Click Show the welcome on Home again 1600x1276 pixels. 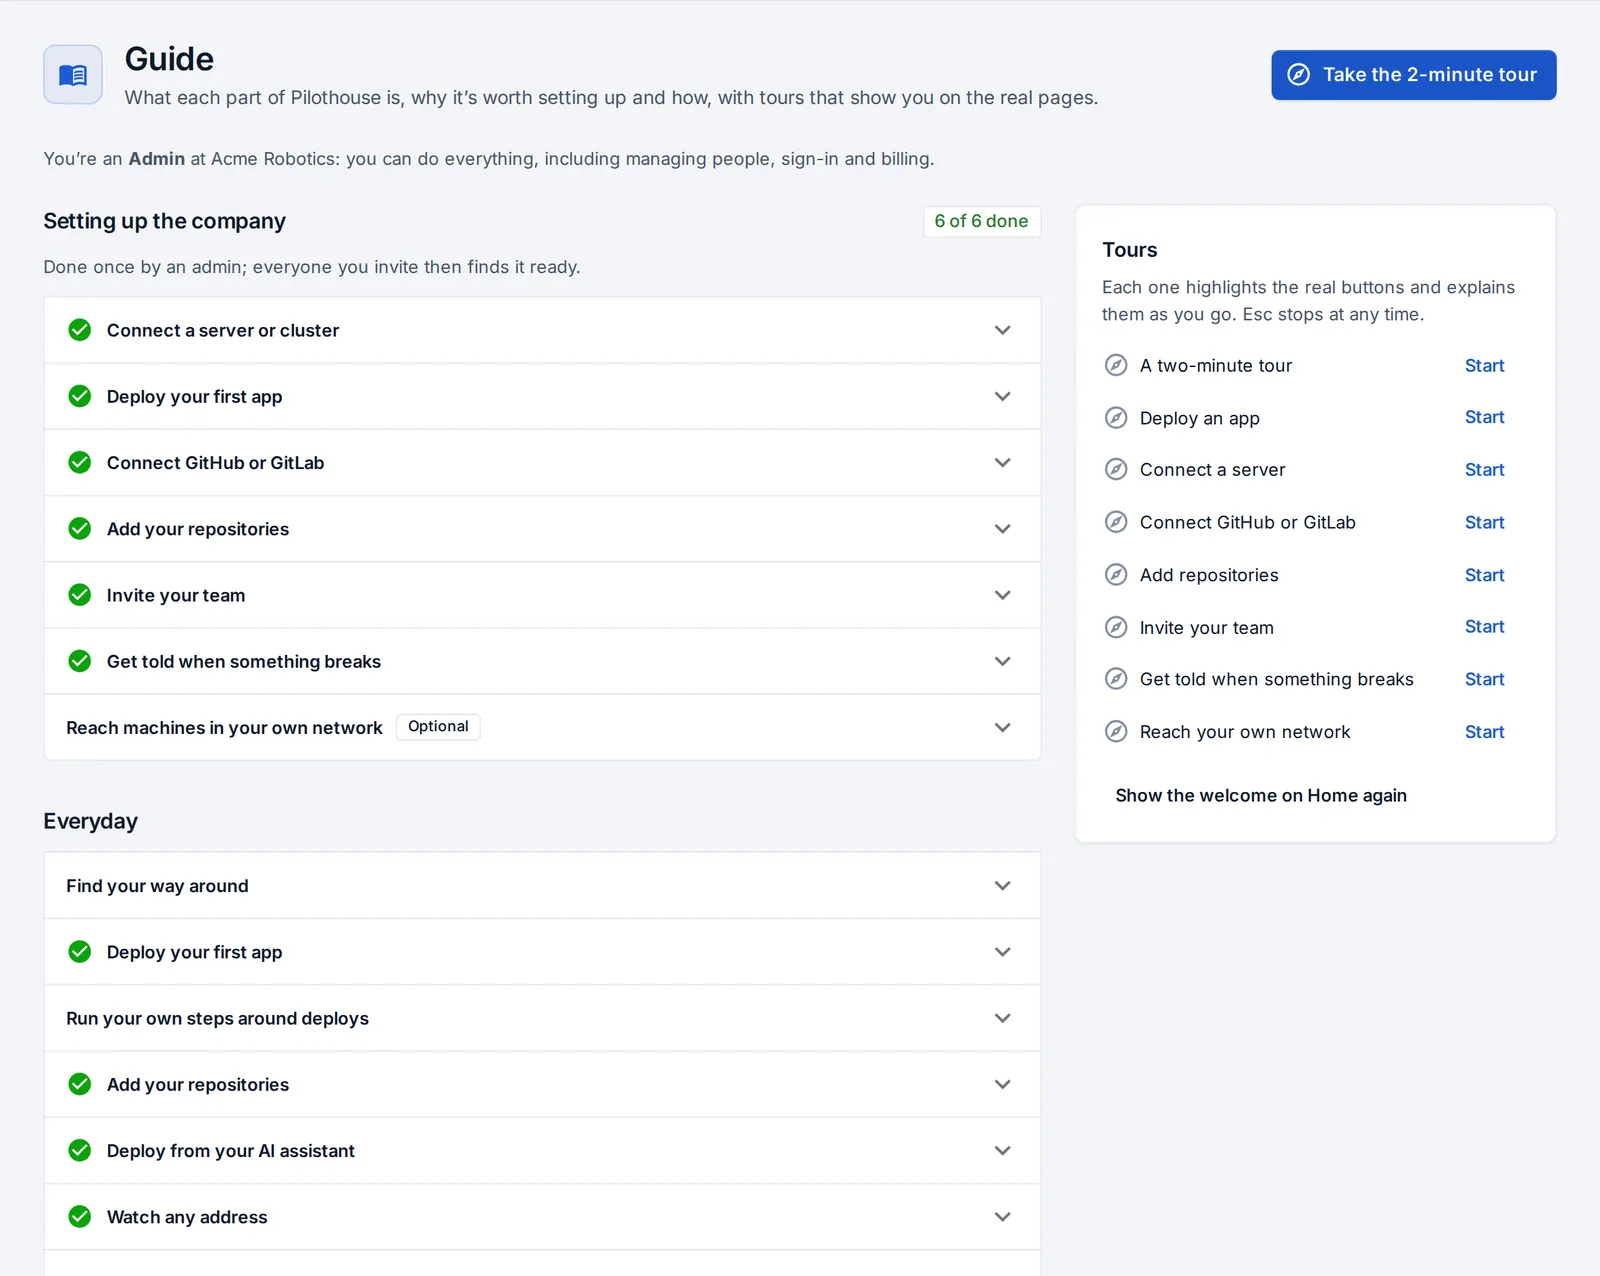click(1260, 795)
